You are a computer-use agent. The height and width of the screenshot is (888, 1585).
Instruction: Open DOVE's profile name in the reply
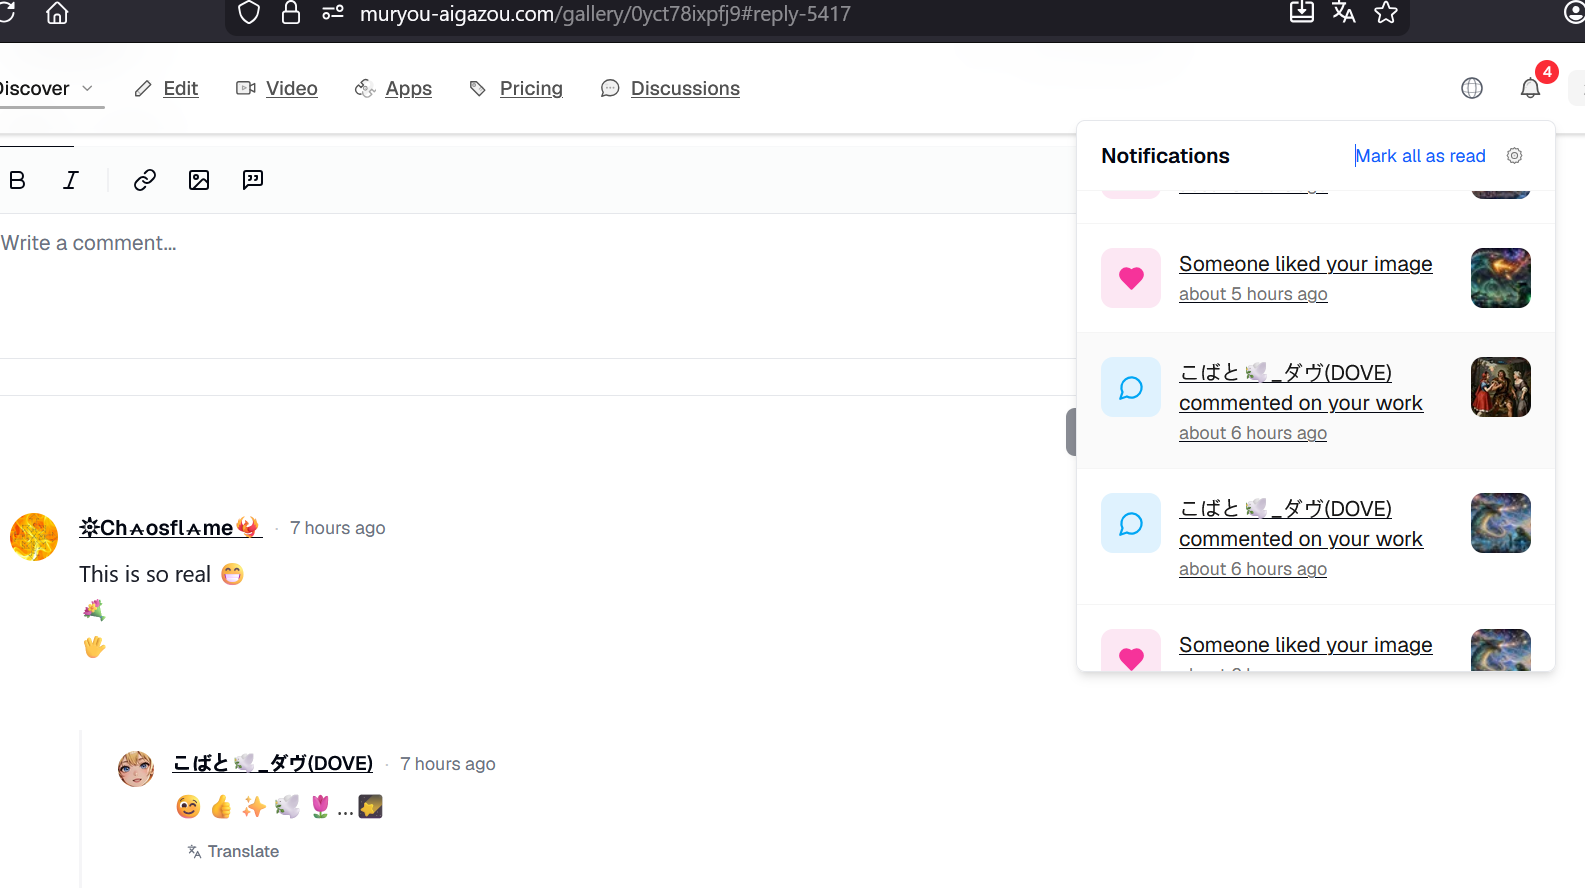point(273,763)
